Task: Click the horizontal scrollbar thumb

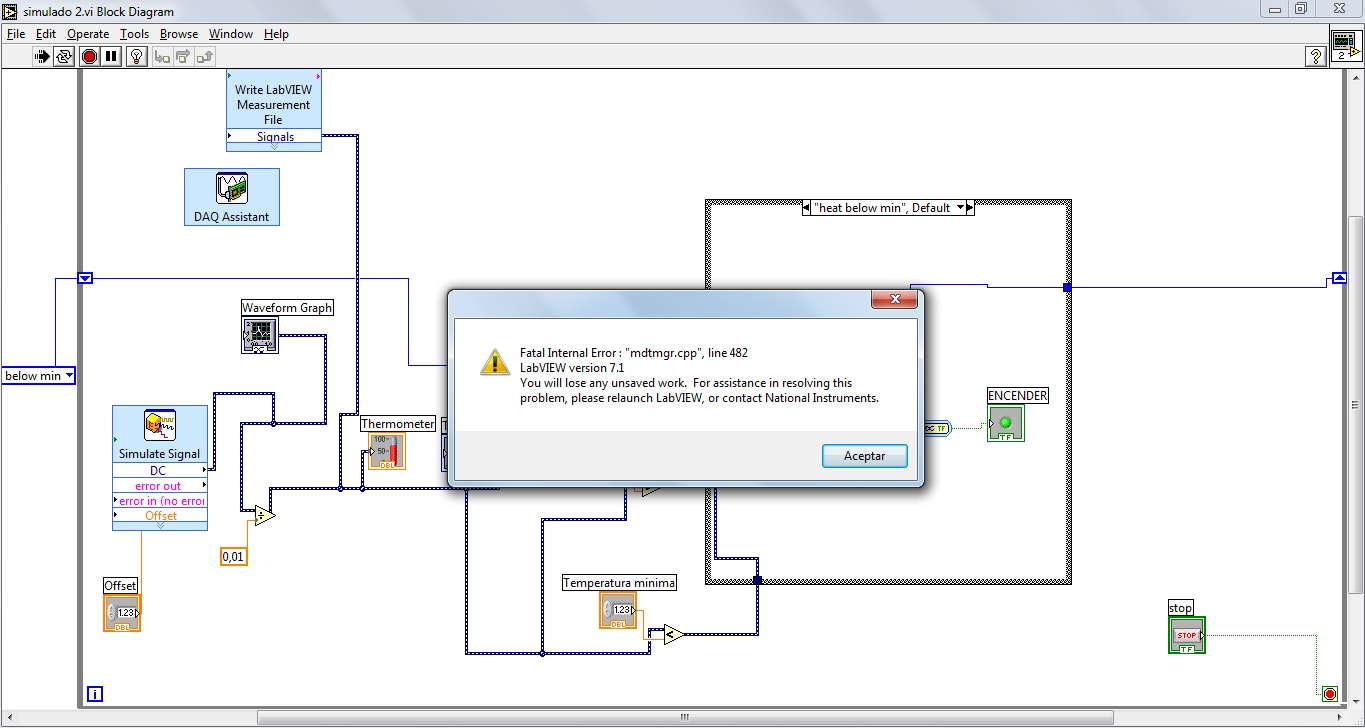Action: [685, 717]
